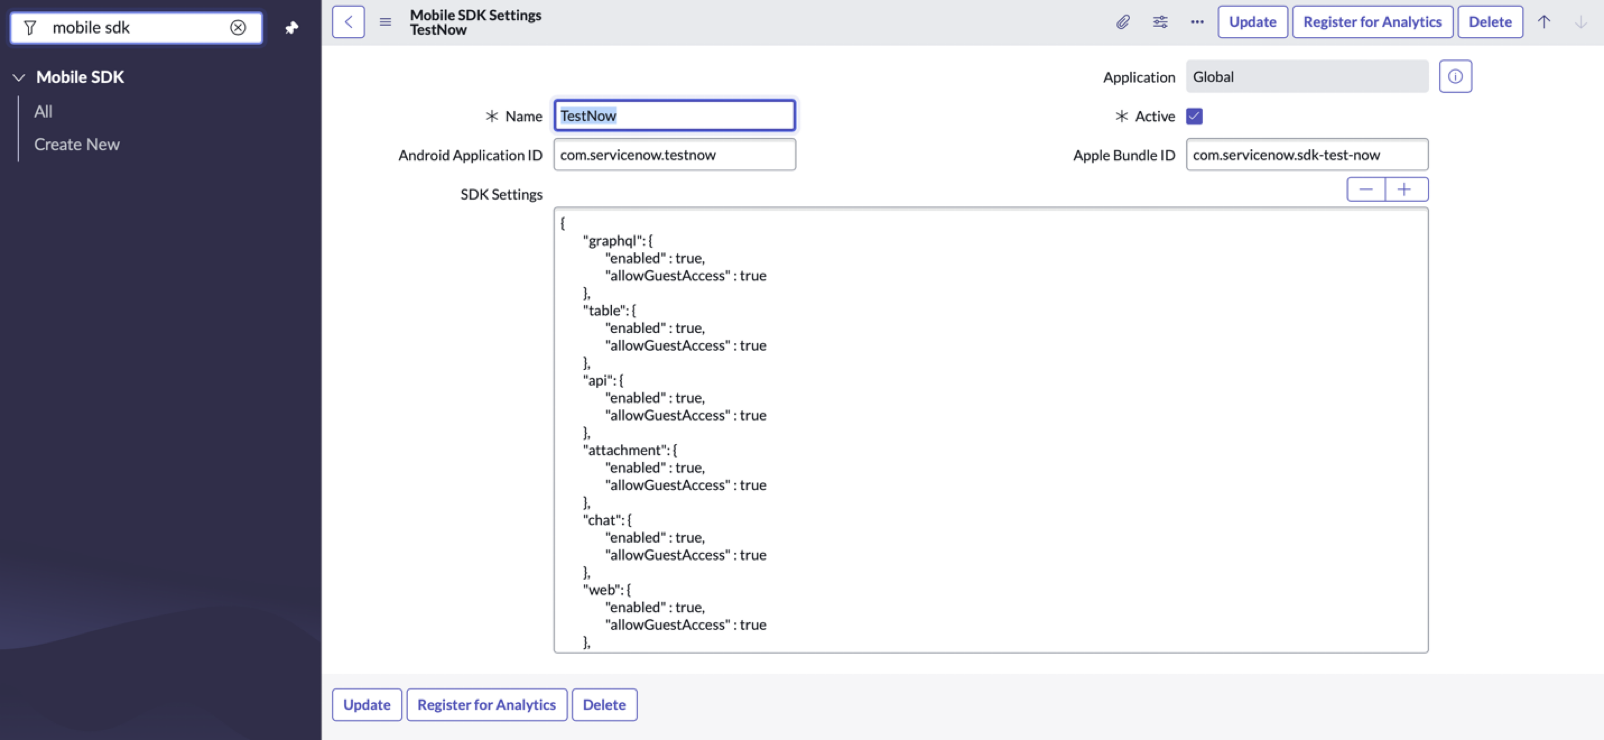The height and width of the screenshot is (740, 1604).
Task: Go to next record with down arrow
Action: point(1581,22)
